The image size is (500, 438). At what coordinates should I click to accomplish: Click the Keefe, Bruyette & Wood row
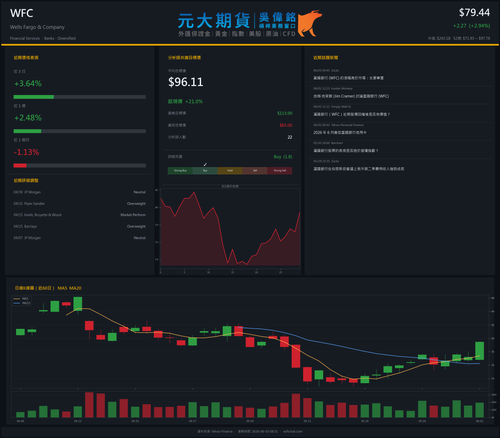tap(79, 215)
